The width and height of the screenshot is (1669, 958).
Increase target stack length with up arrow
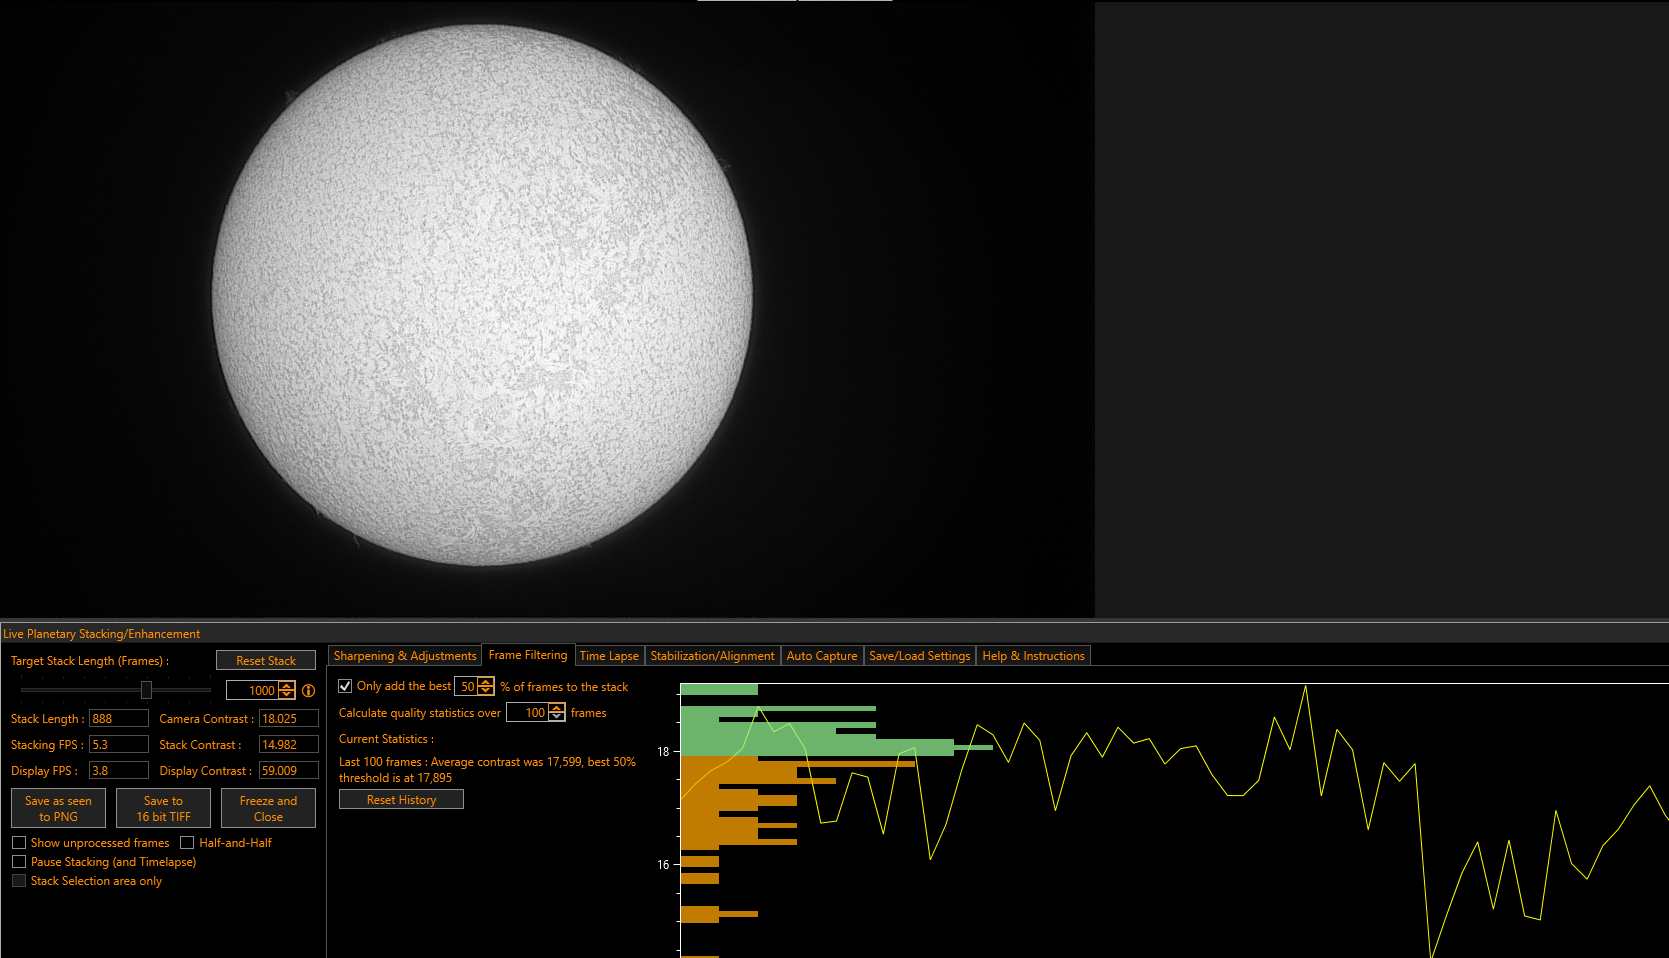(287, 686)
